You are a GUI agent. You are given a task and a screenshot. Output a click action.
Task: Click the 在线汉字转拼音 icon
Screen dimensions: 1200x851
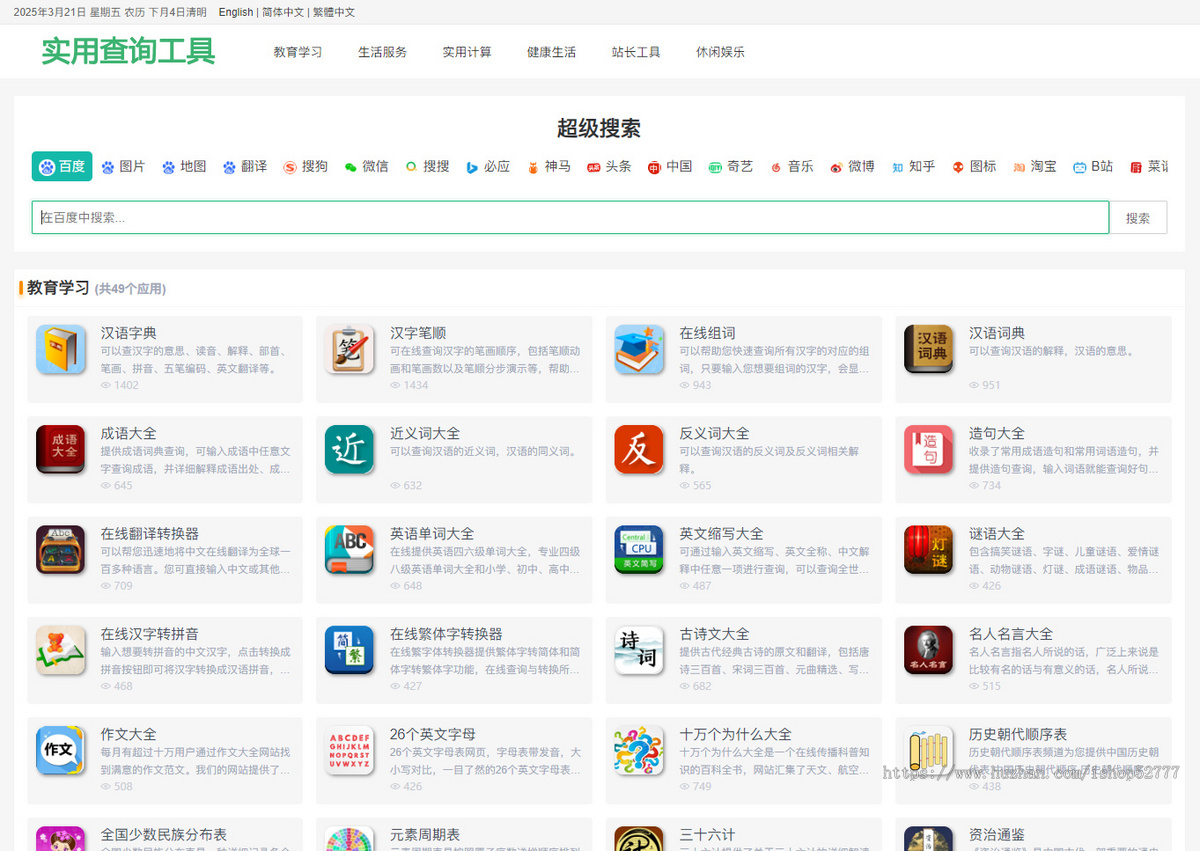point(61,650)
